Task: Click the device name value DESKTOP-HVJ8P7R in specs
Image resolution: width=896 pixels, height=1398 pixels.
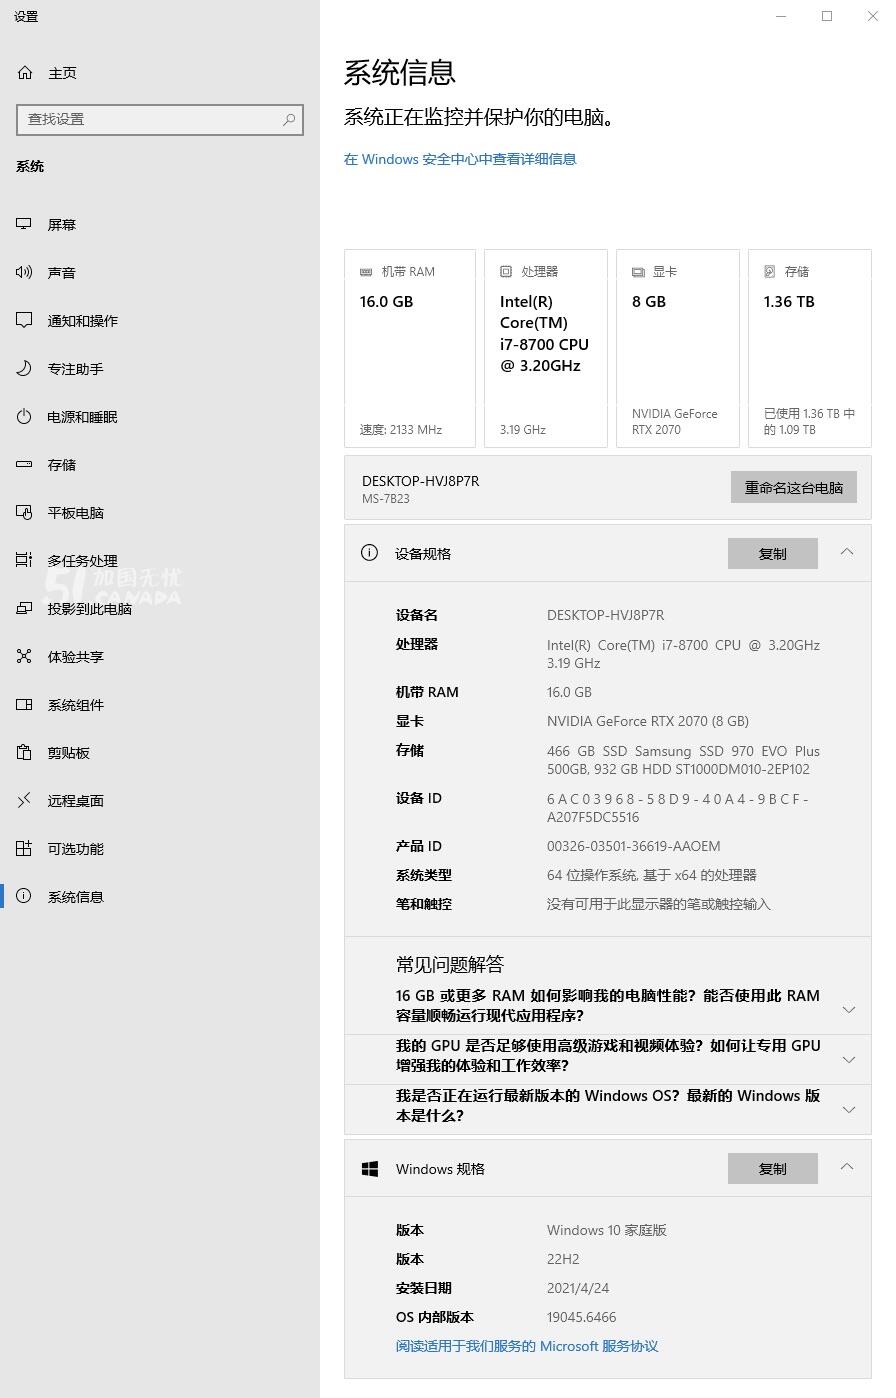Action: [605, 615]
